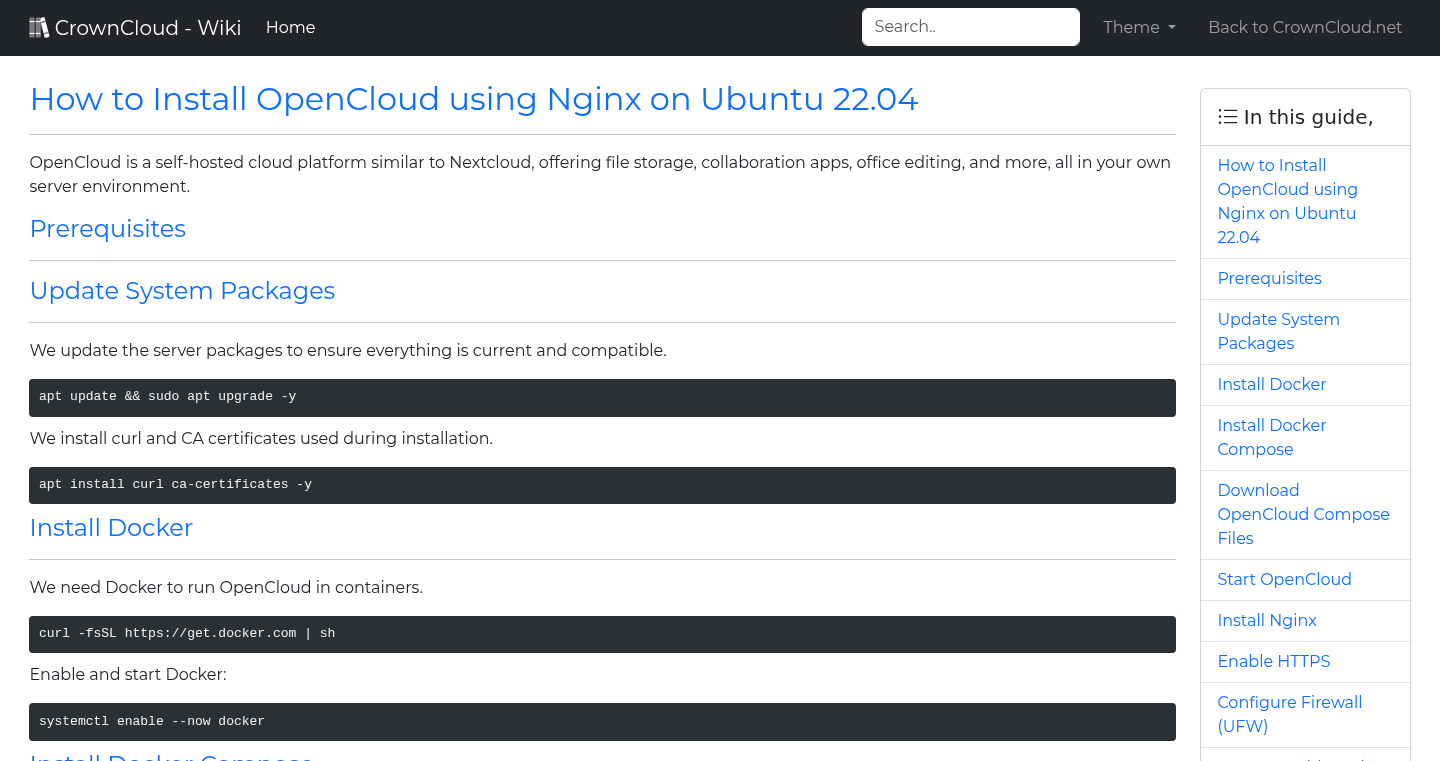Click 'Enable HTTPS' in the guide list
Screen dimensions: 1440x761
point(1274,661)
